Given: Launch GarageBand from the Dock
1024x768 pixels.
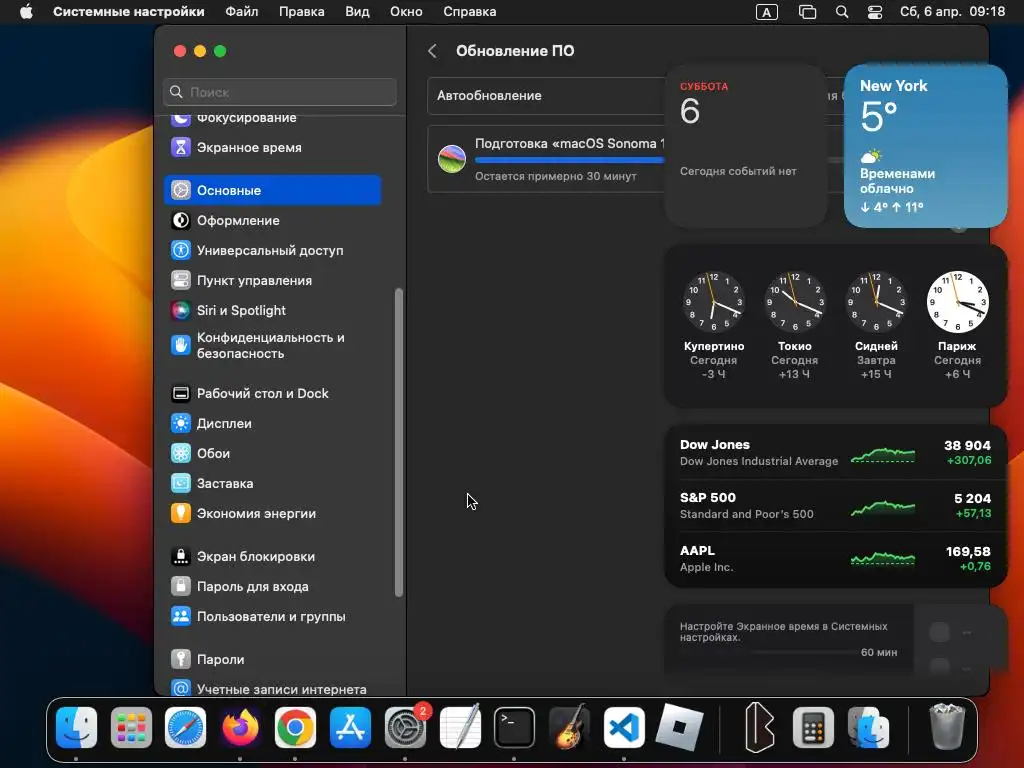Looking at the screenshot, I should 569,727.
